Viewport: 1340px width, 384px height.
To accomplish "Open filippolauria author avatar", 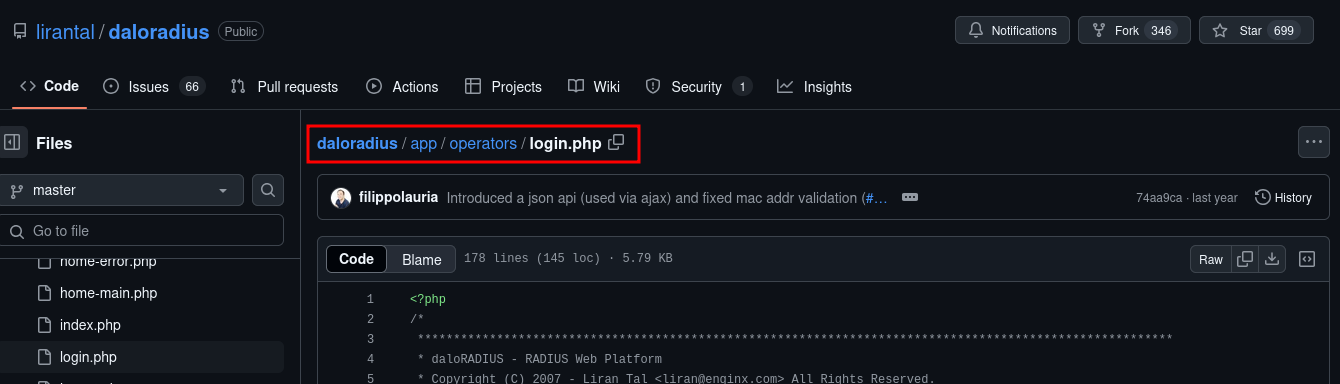I will pos(341,198).
